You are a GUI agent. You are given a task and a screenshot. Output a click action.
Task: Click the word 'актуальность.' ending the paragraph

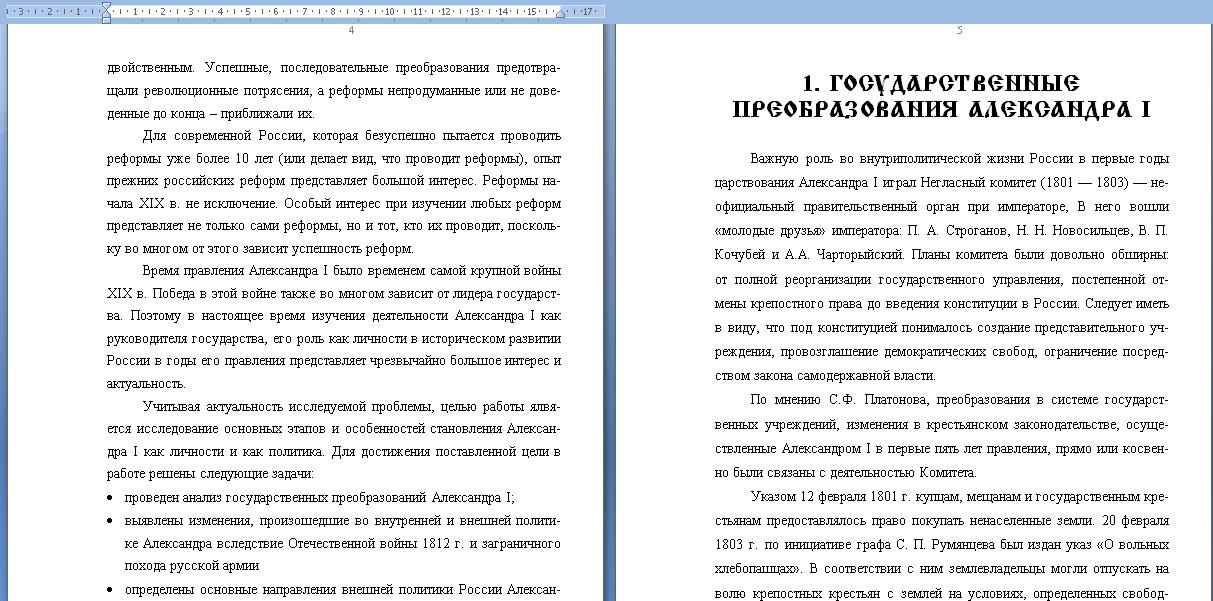(x=146, y=384)
